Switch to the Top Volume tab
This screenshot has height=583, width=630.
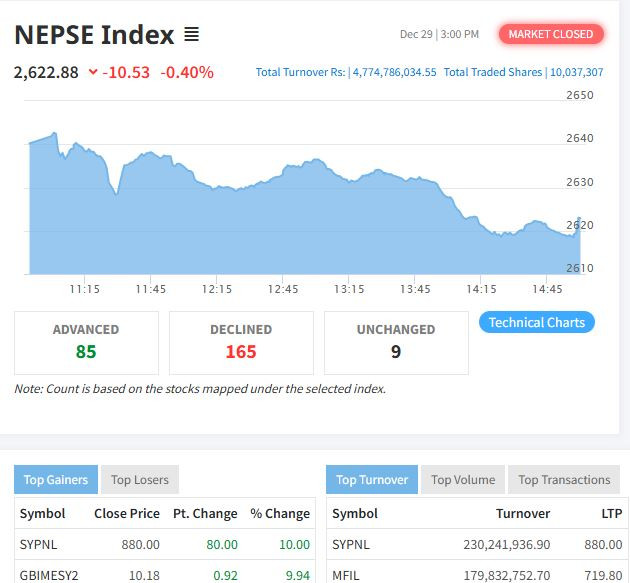pos(463,479)
